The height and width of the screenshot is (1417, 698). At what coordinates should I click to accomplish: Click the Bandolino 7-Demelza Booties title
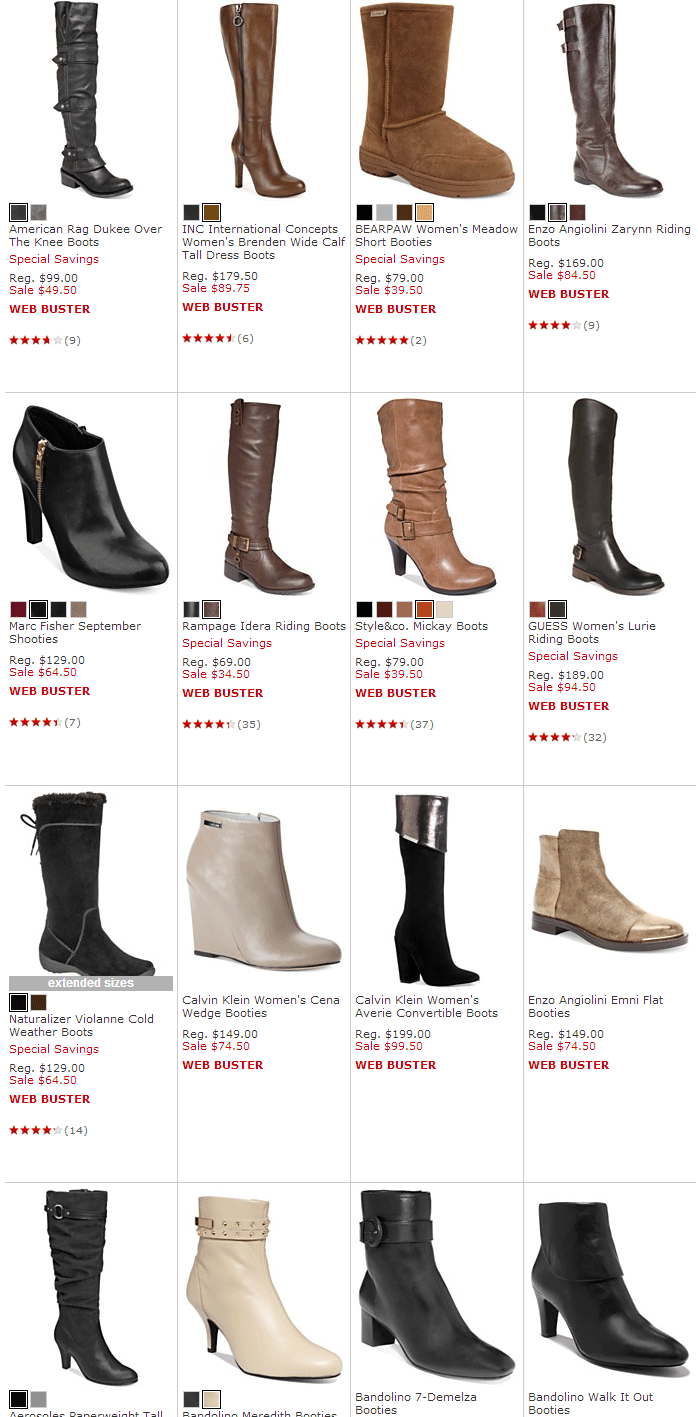(416, 1403)
